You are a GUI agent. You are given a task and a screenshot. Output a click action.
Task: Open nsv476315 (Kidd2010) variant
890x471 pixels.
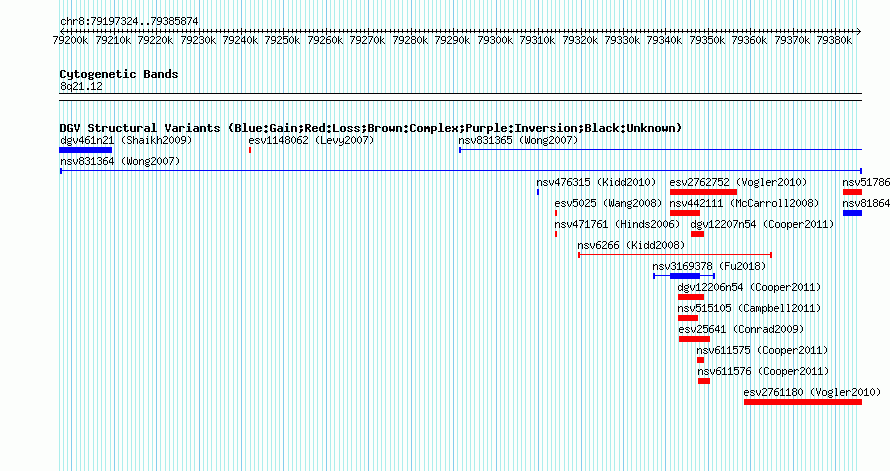pos(596,182)
